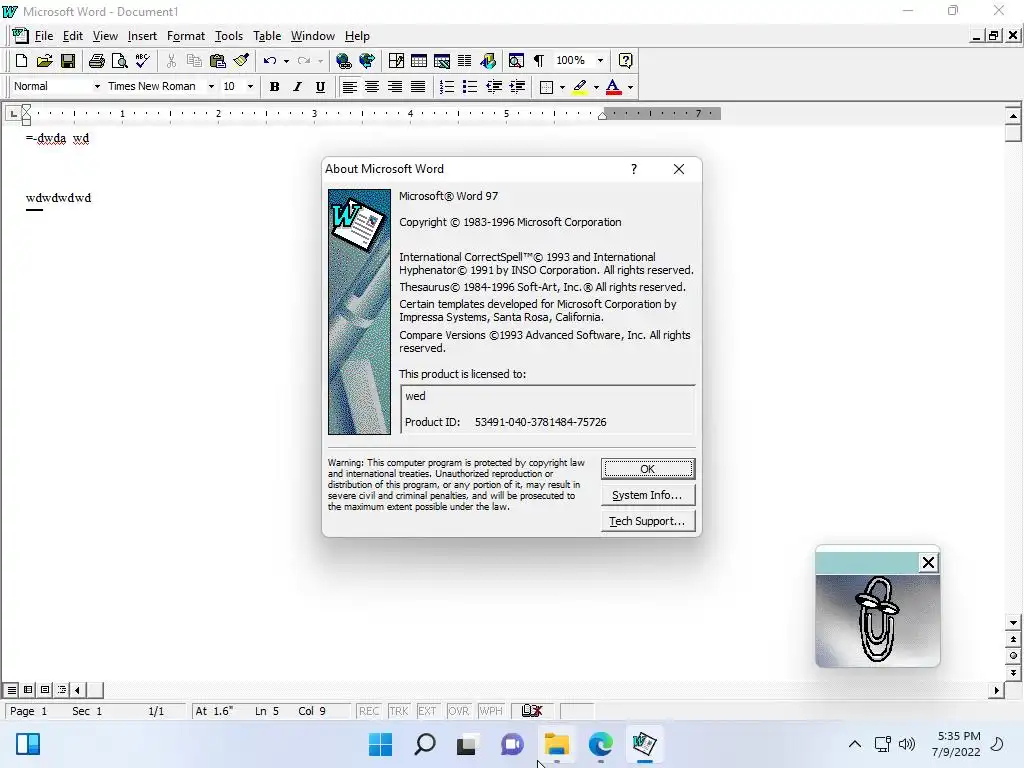Open the font size dropdown
Viewport: 1024px width, 768px height.
coord(250,86)
